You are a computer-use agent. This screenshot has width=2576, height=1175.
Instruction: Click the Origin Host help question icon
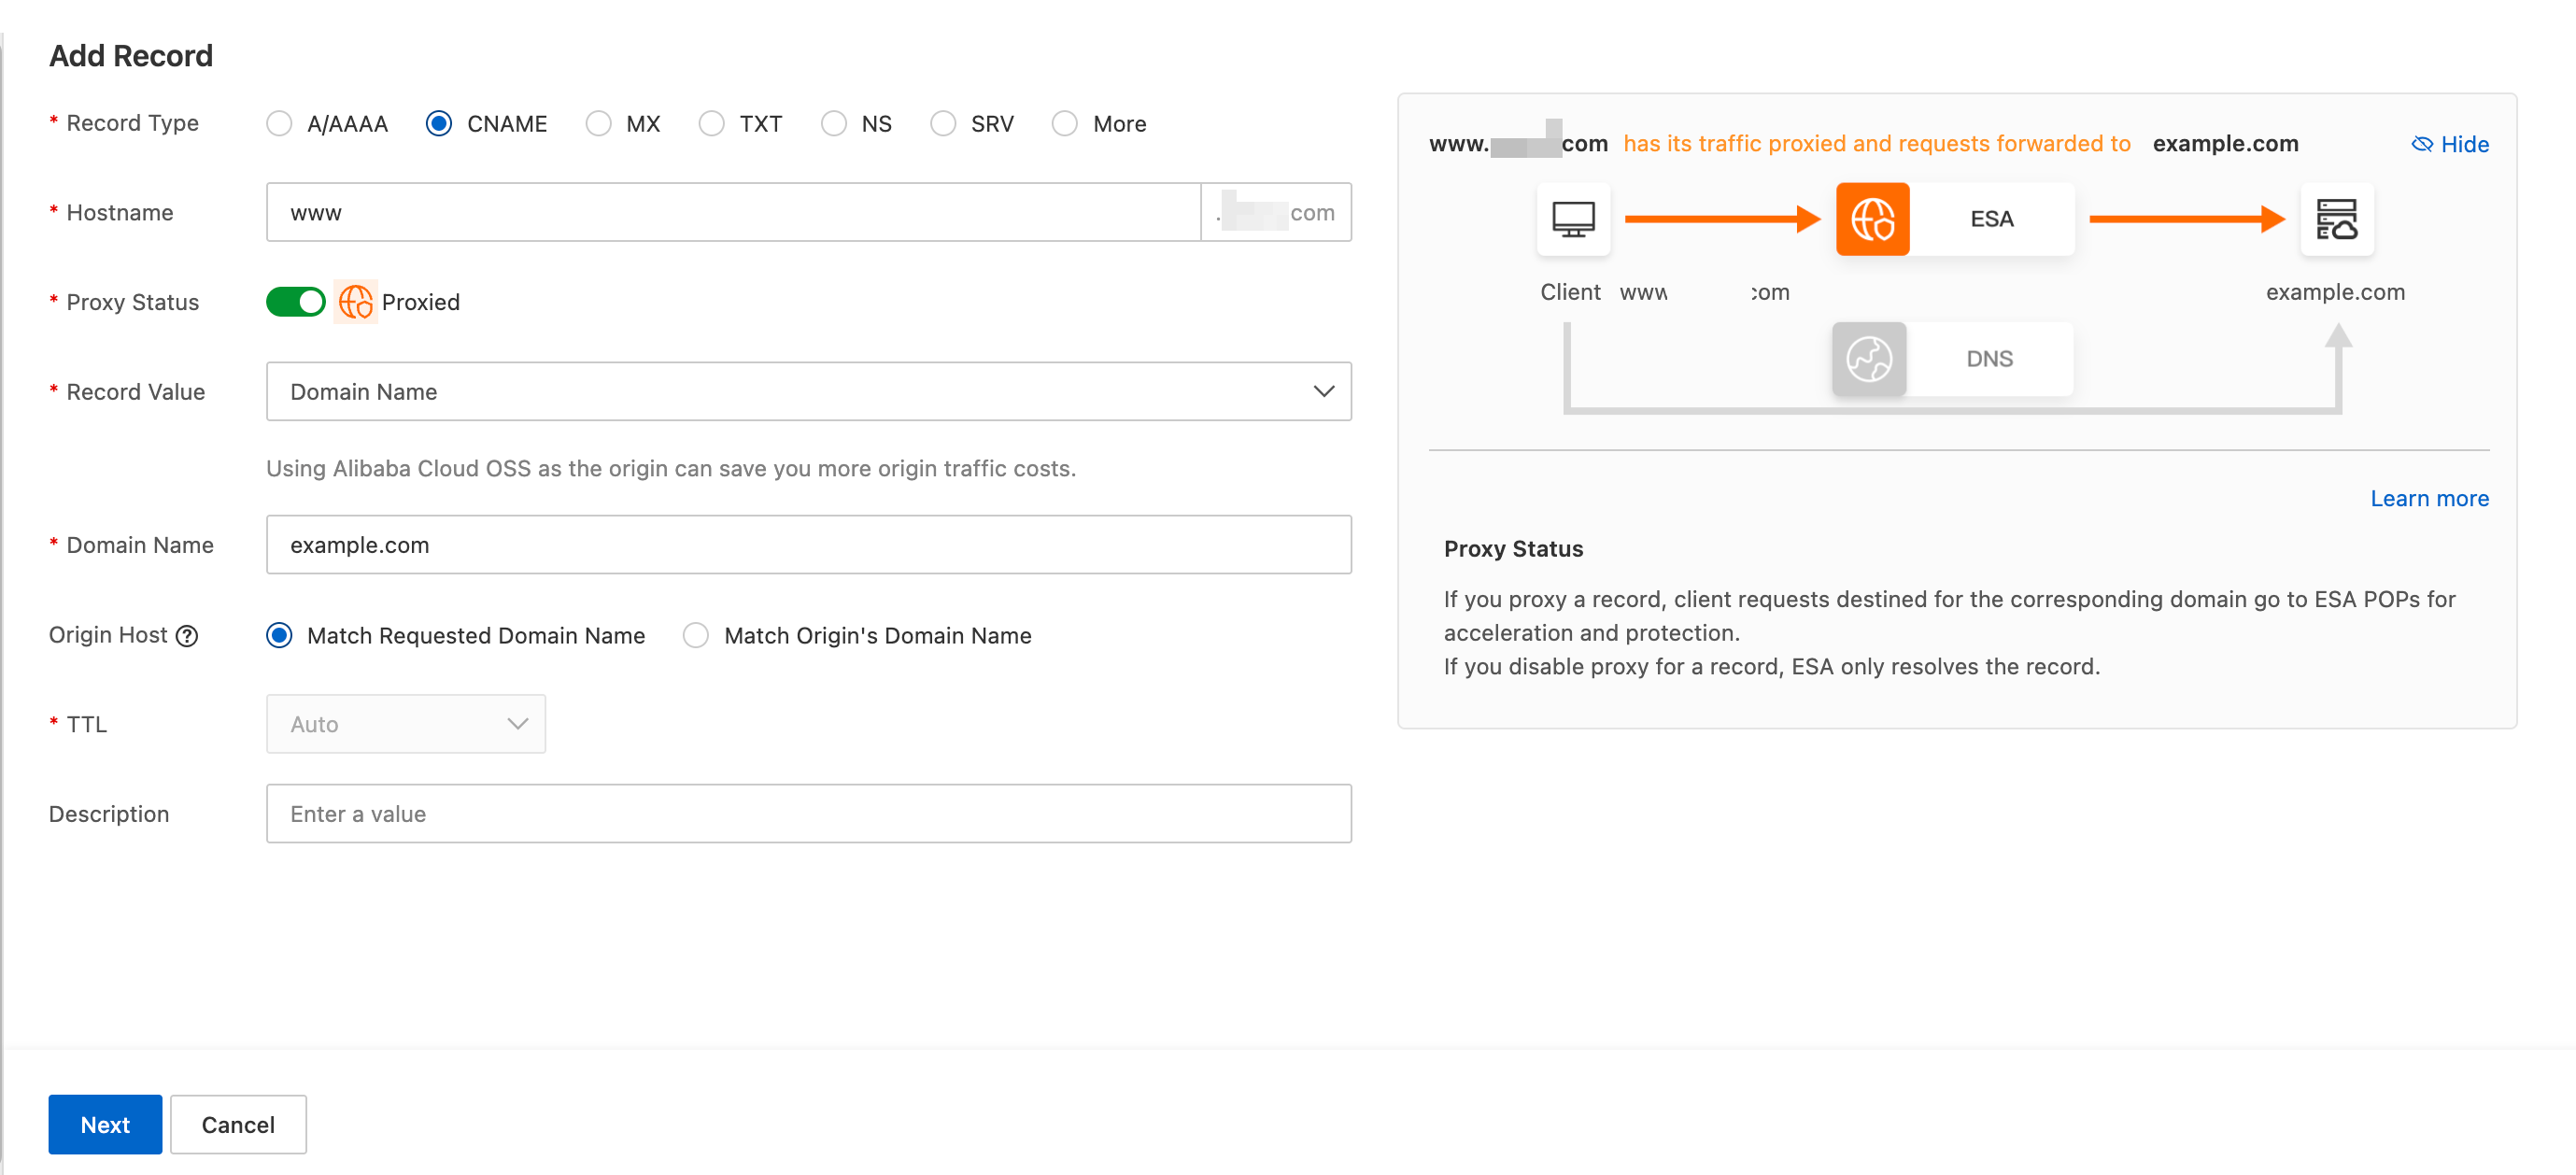(x=187, y=636)
